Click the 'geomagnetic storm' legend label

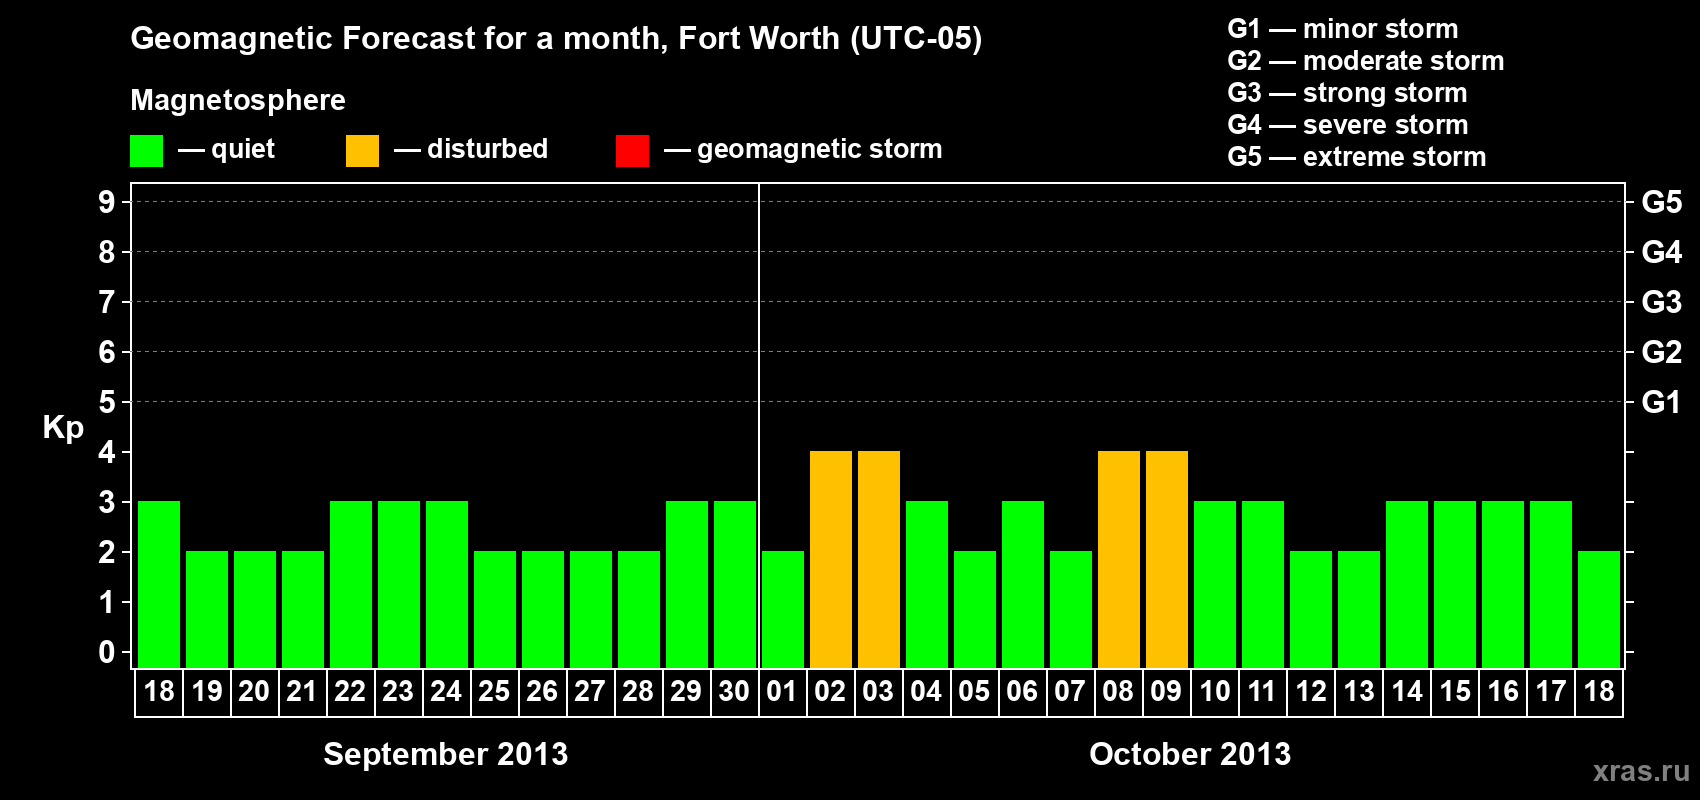click(x=820, y=149)
